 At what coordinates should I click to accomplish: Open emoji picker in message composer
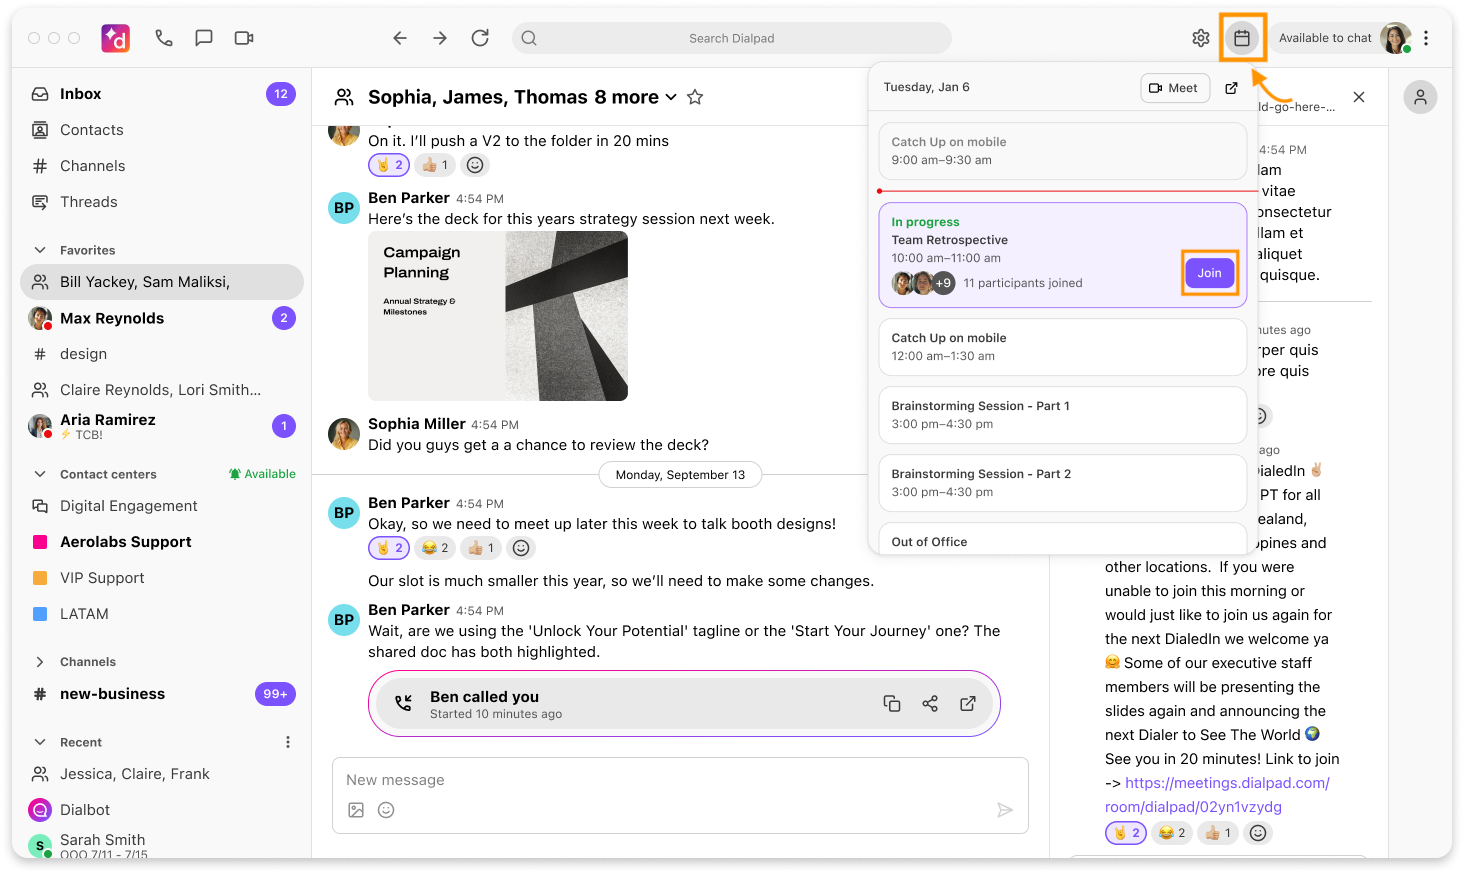386,810
